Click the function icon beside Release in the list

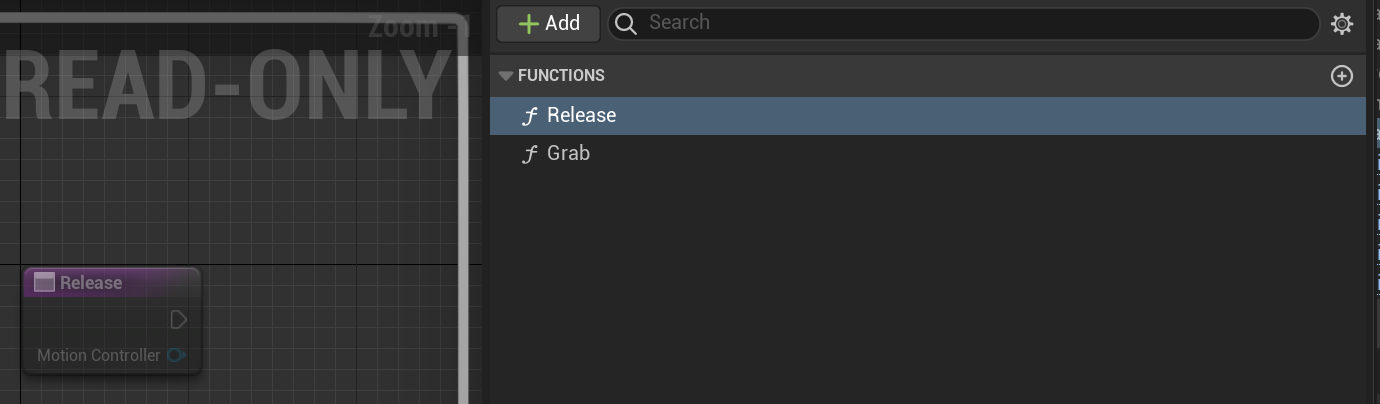[x=530, y=116]
